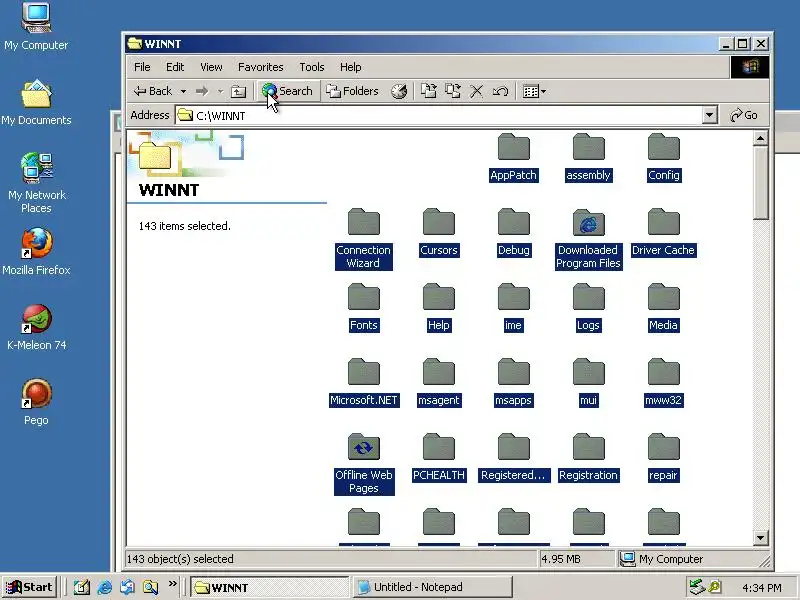The image size is (800, 600).
Task: Go up one folder level
Action: point(238,91)
